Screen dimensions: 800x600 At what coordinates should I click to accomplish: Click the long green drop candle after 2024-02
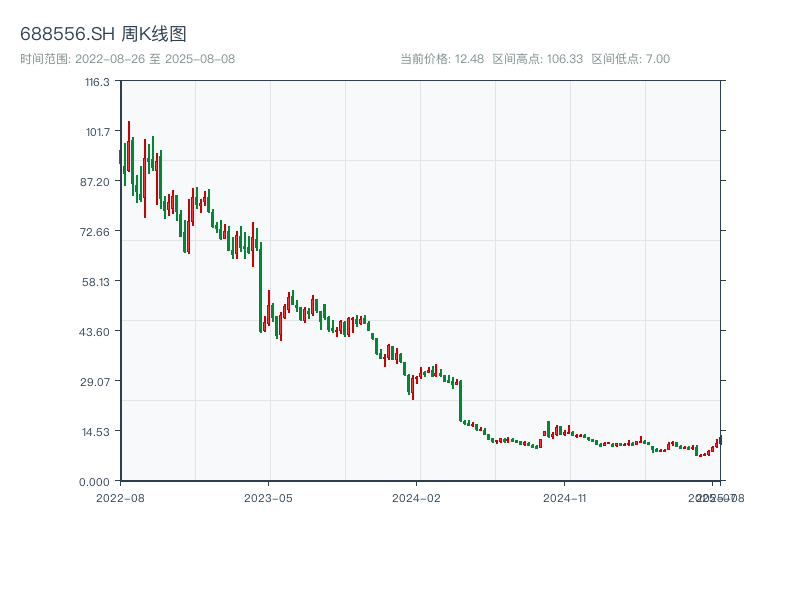461,400
